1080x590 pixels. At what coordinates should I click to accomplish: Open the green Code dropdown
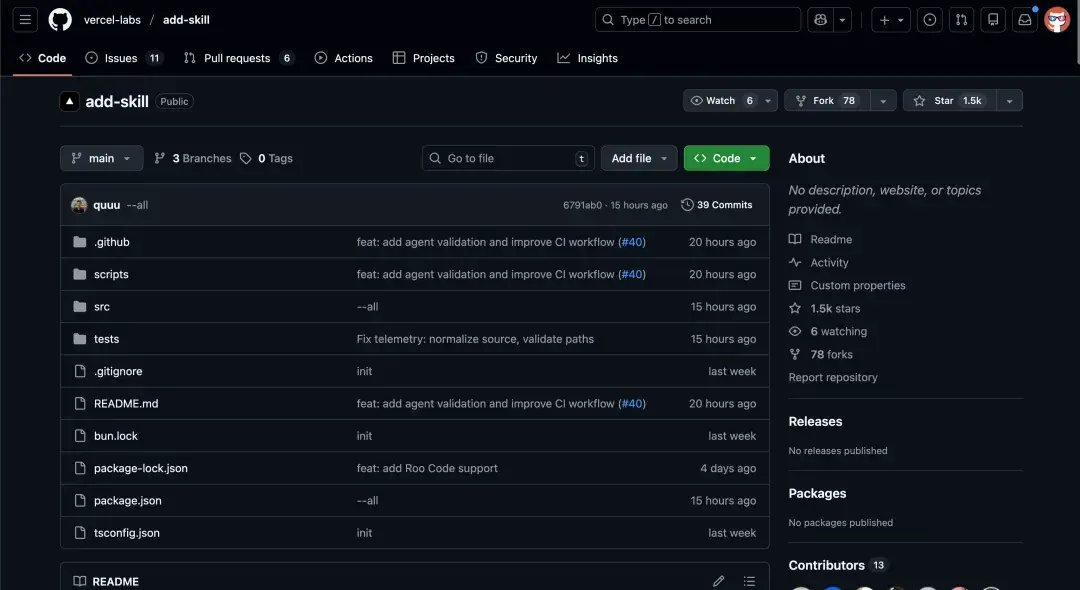726,158
